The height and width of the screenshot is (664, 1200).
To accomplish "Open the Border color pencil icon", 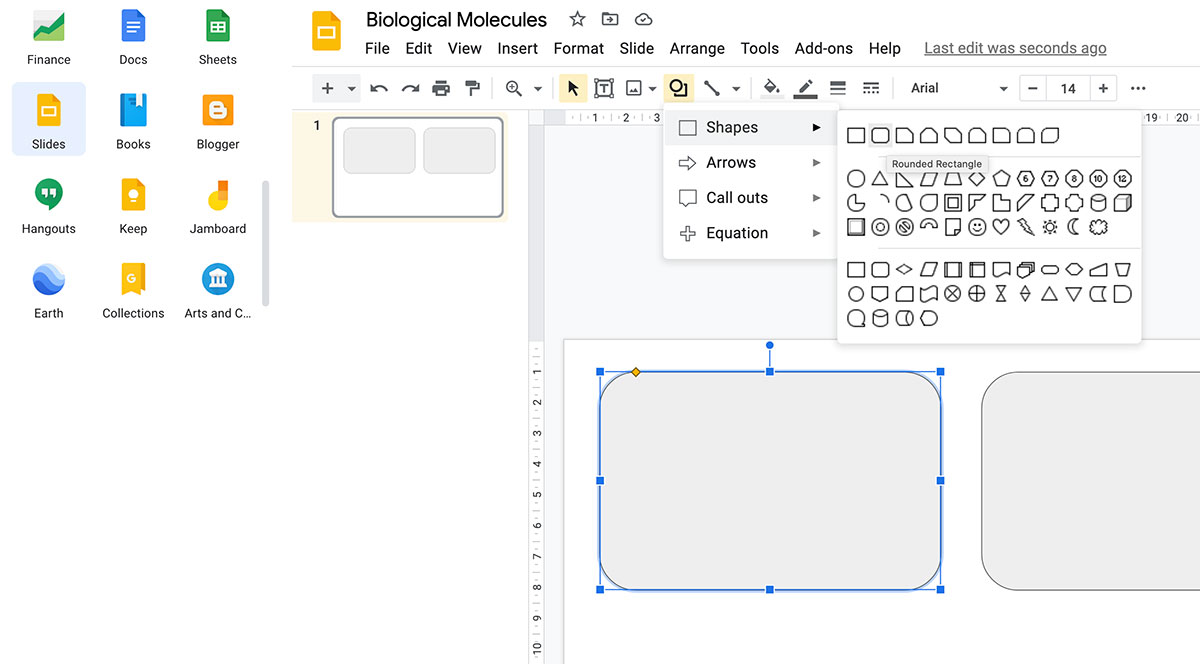I will [x=804, y=88].
